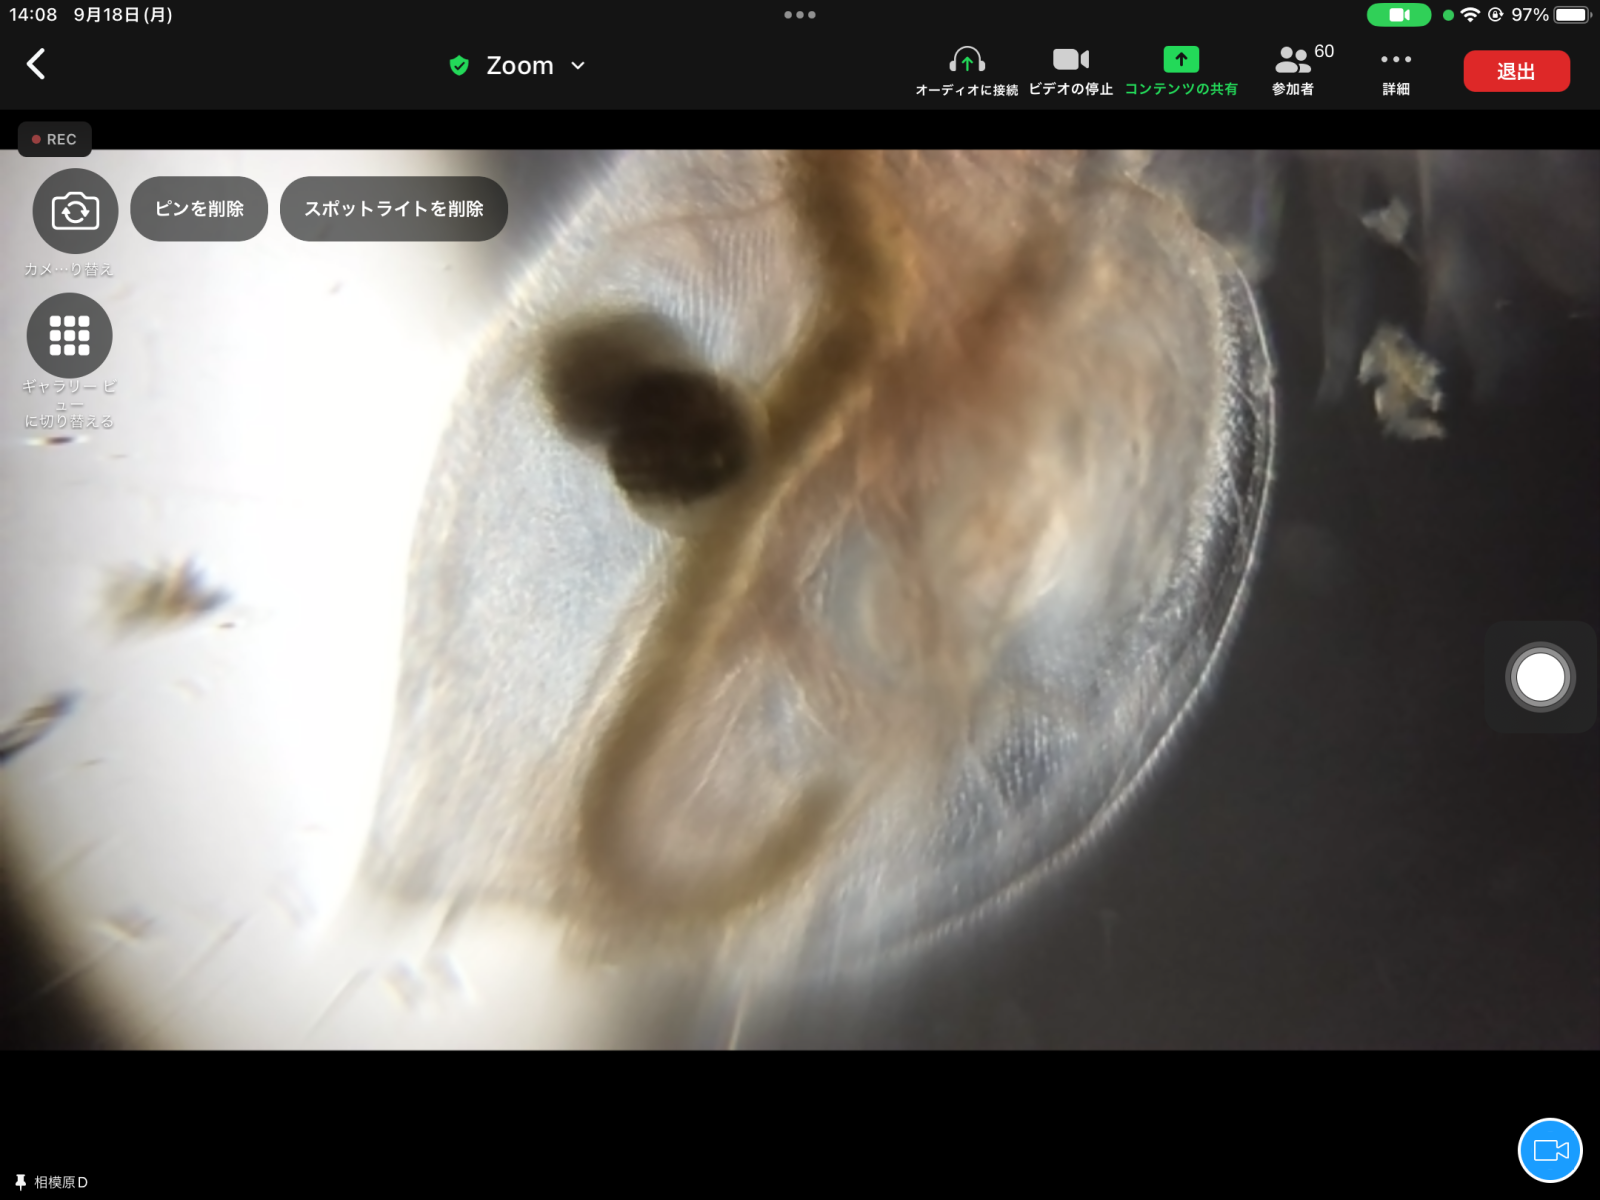Switch to gallery view with grid icon
Screen dimensions: 1600x1200
click(x=69, y=336)
